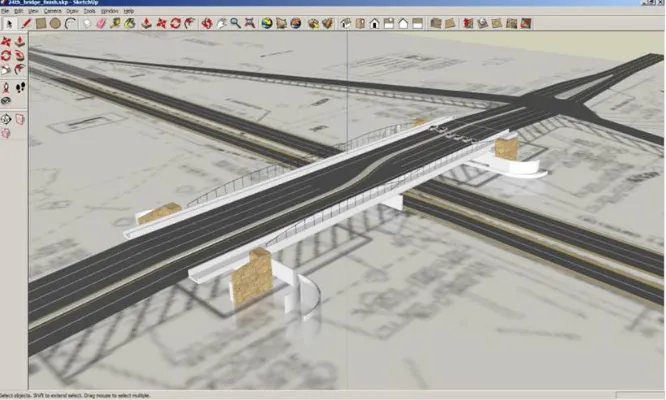Select Move tool in the side palette
This screenshot has height=400, width=666.
[x=6, y=42]
